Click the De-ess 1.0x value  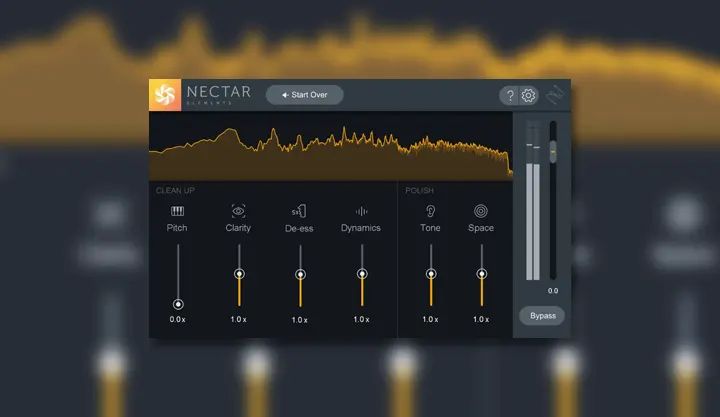(299, 320)
